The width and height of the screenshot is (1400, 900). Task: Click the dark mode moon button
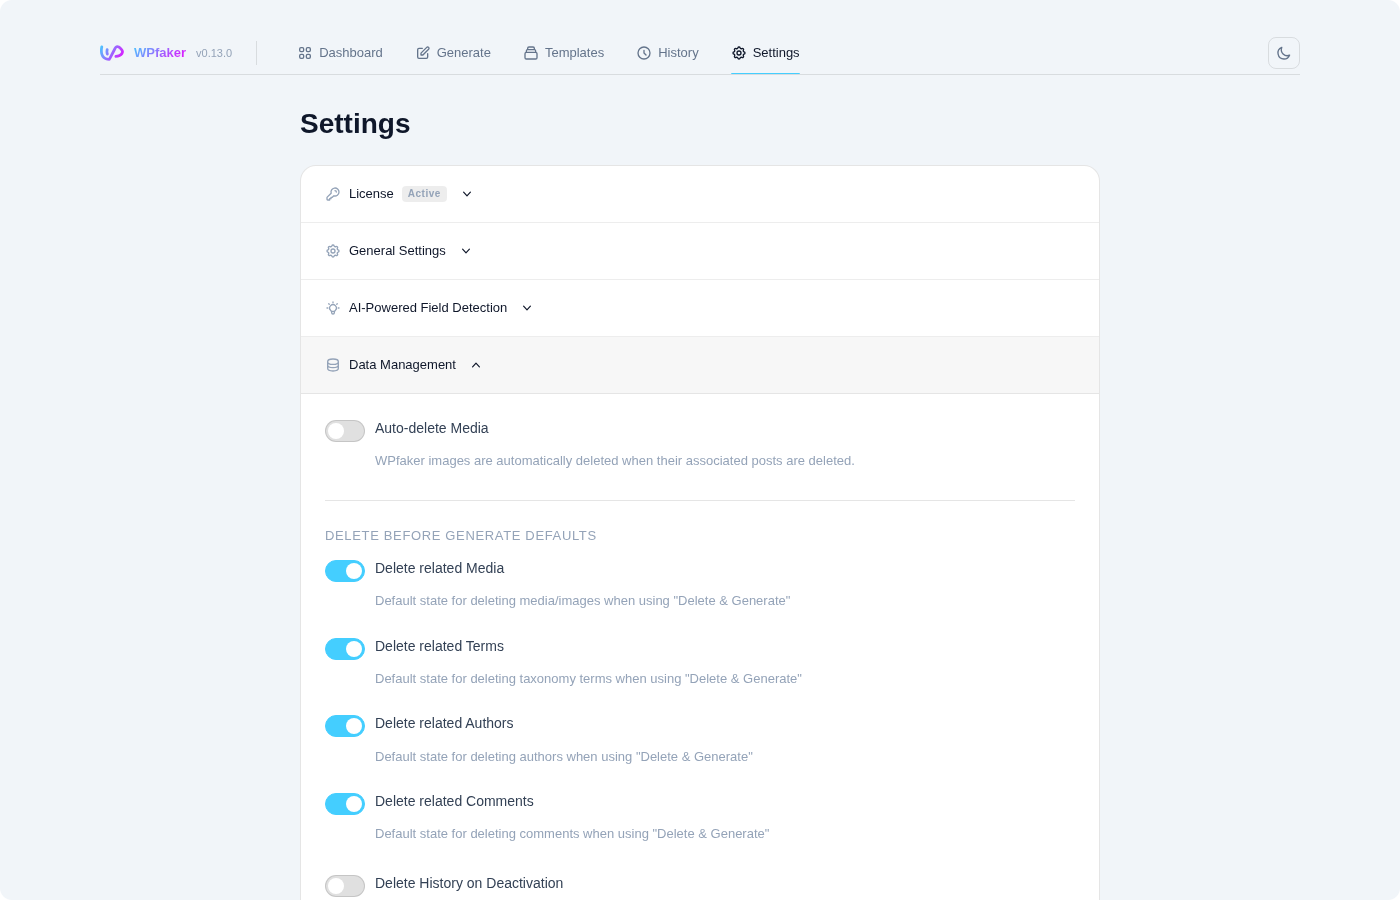(1283, 53)
